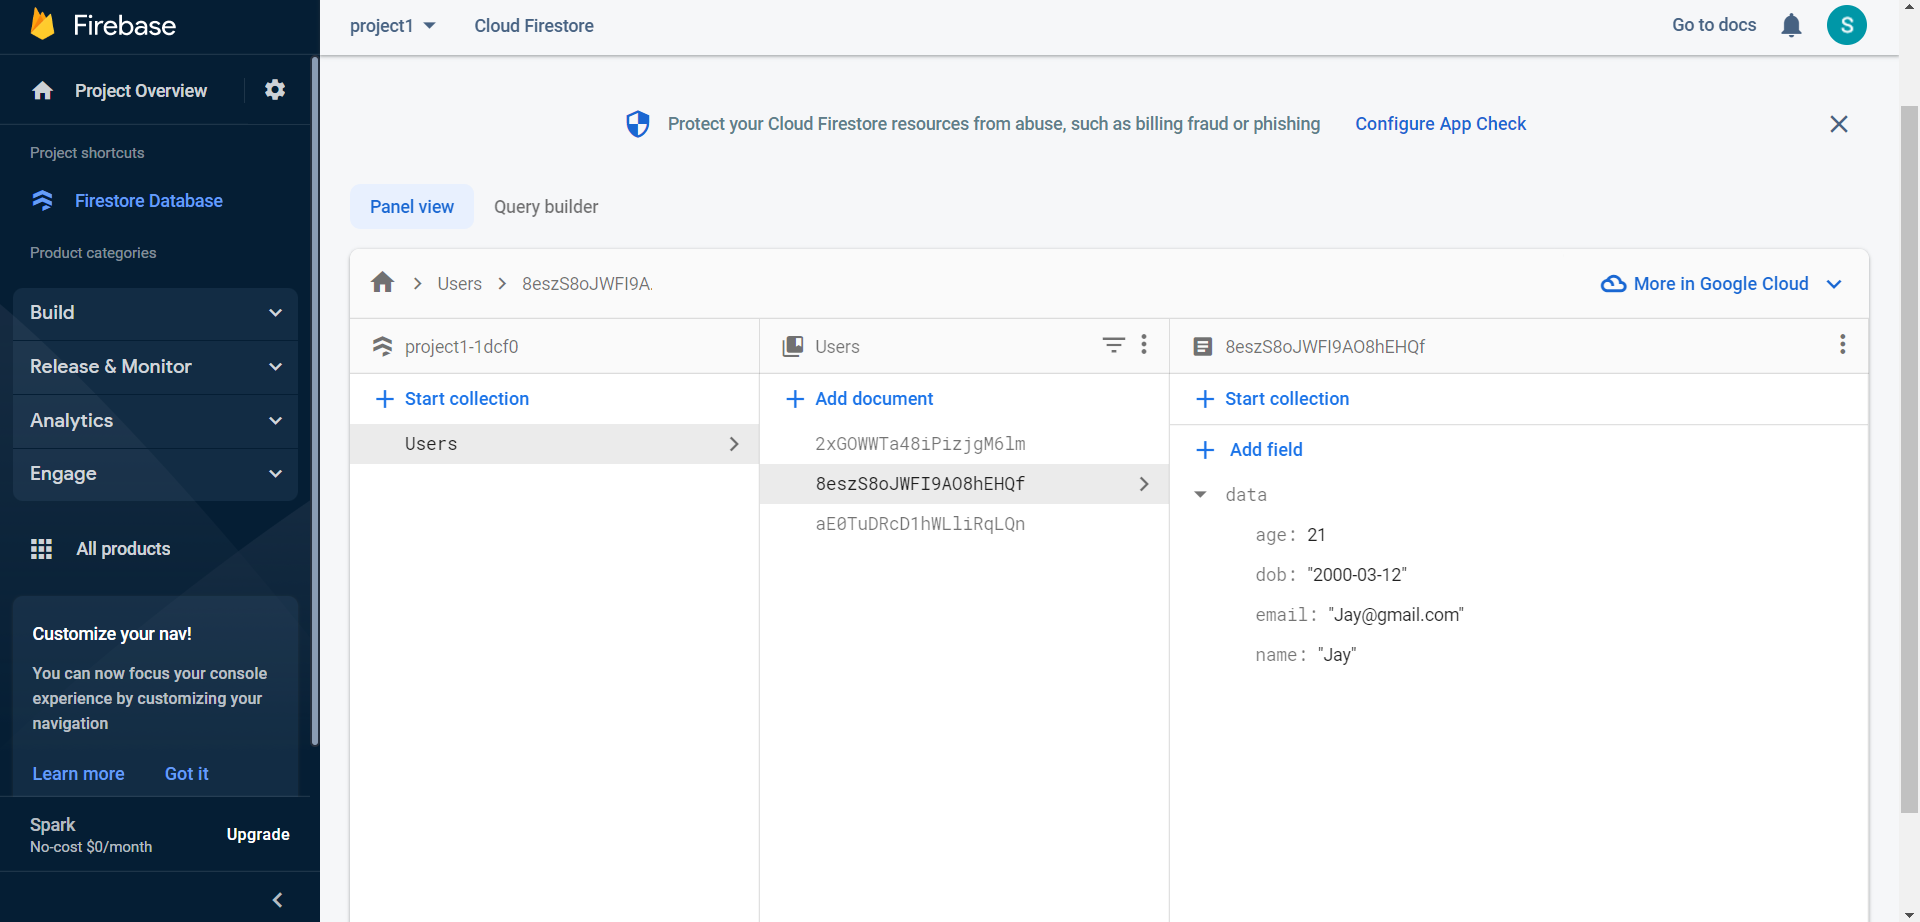The image size is (1920, 922).
Task: Open the Users collection filter icon
Action: click(1113, 345)
